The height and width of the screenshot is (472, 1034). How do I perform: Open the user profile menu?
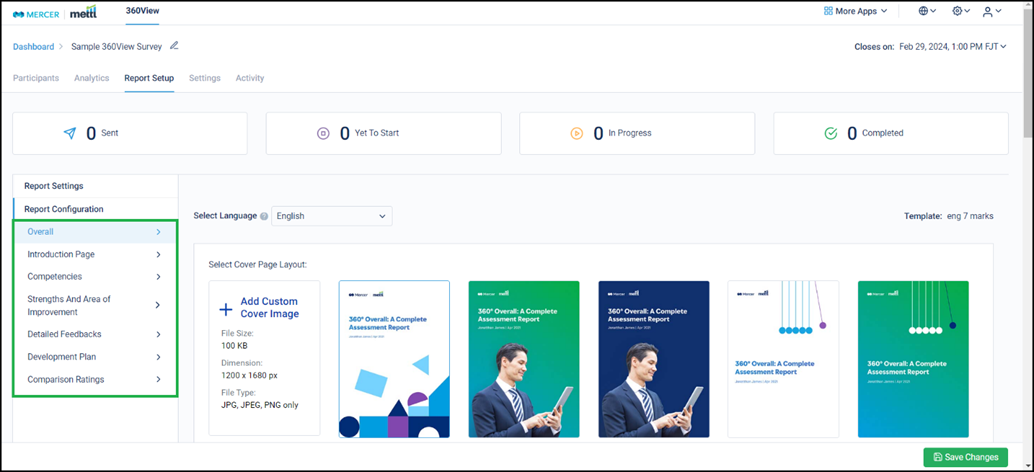point(992,11)
